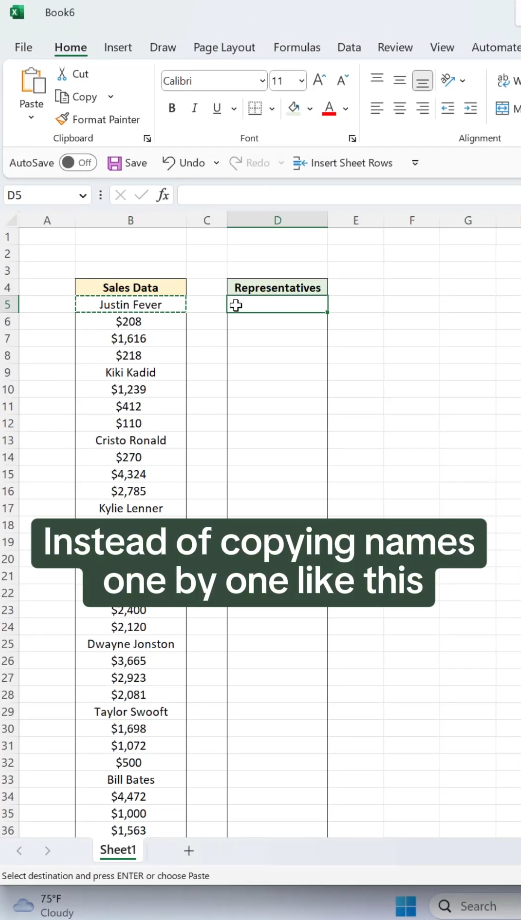Switch to the View tab
The image size is (521, 920).
click(x=442, y=48)
